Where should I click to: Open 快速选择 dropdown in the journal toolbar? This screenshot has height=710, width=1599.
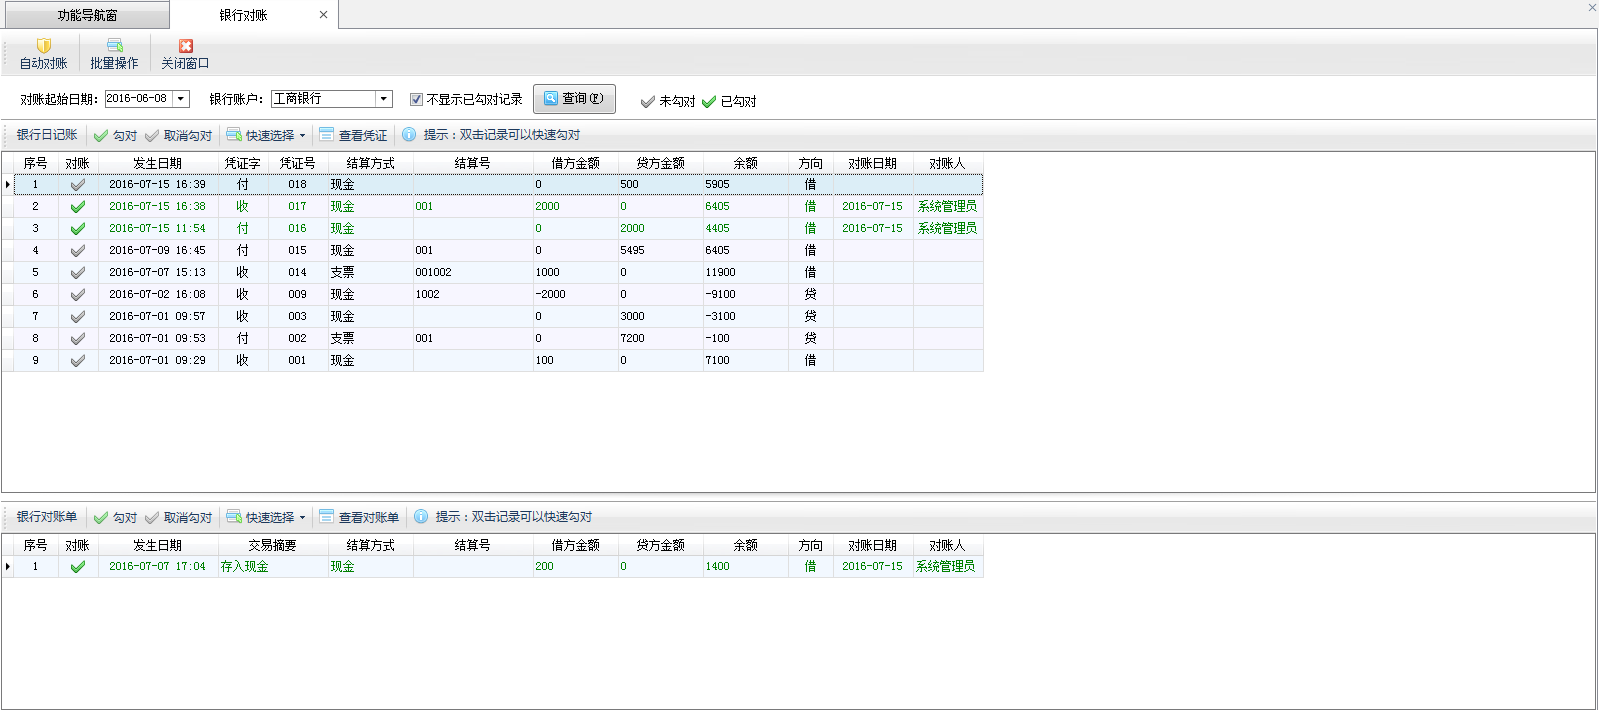(x=267, y=135)
